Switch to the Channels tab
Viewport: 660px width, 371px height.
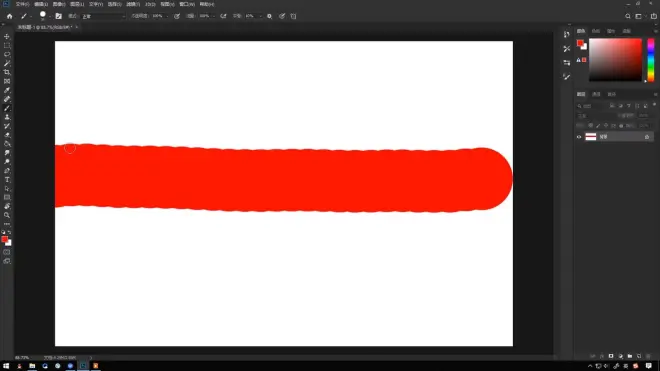pos(596,94)
